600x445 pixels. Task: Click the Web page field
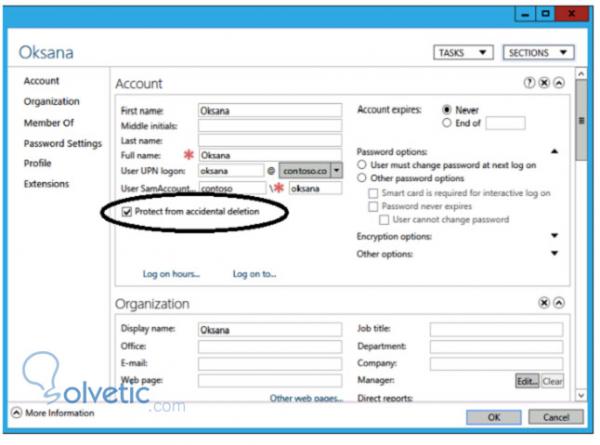(x=270, y=381)
